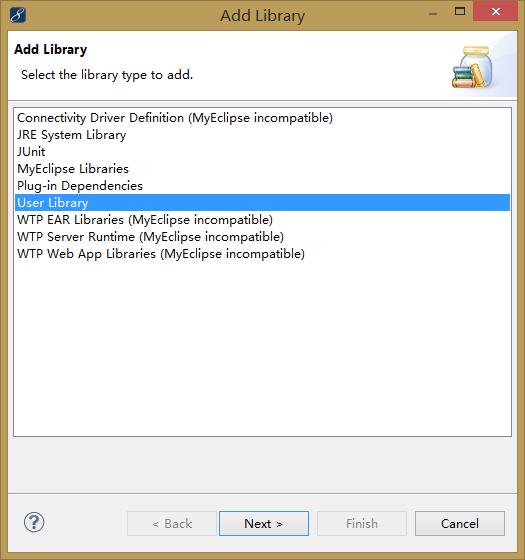This screenshot has height=560, width=525.
Task: Click the MyEclipse app icon in title bar
Action: (x=18, y=15)
